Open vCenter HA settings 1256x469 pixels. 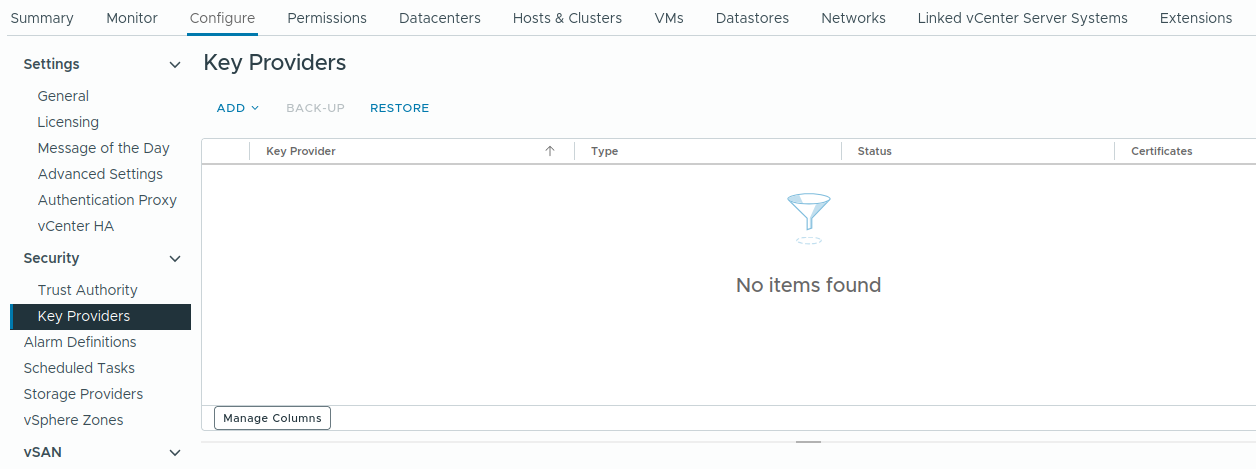tap(76, 226)
